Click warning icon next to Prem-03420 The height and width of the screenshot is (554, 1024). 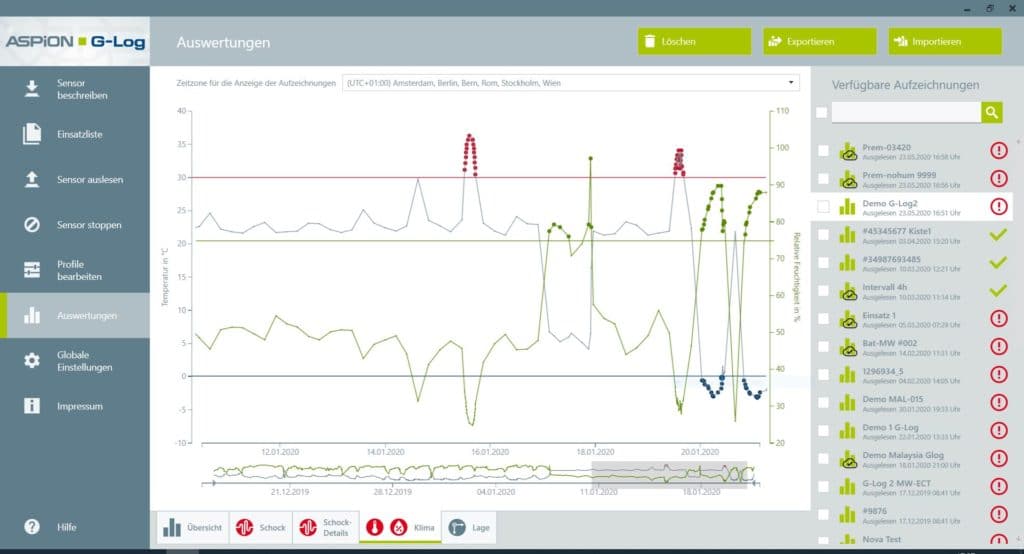pyautogui.click(x=999, y=150)
